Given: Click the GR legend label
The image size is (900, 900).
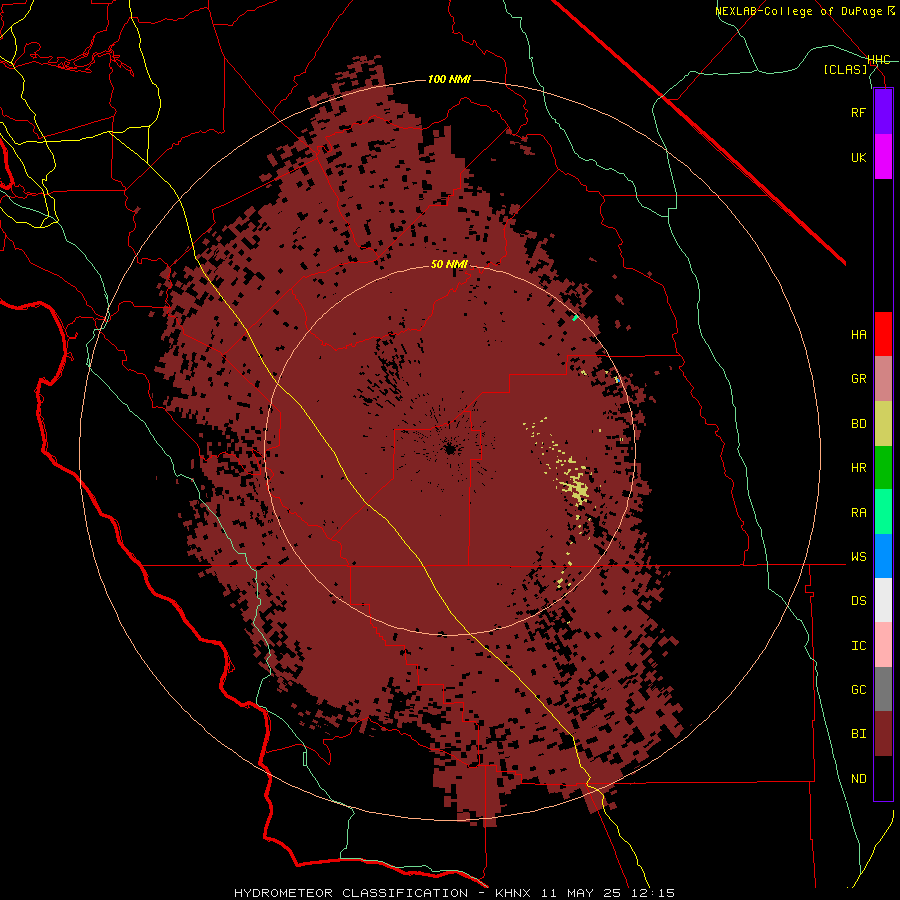Looking at the screenshot, I should pos(858,379).
